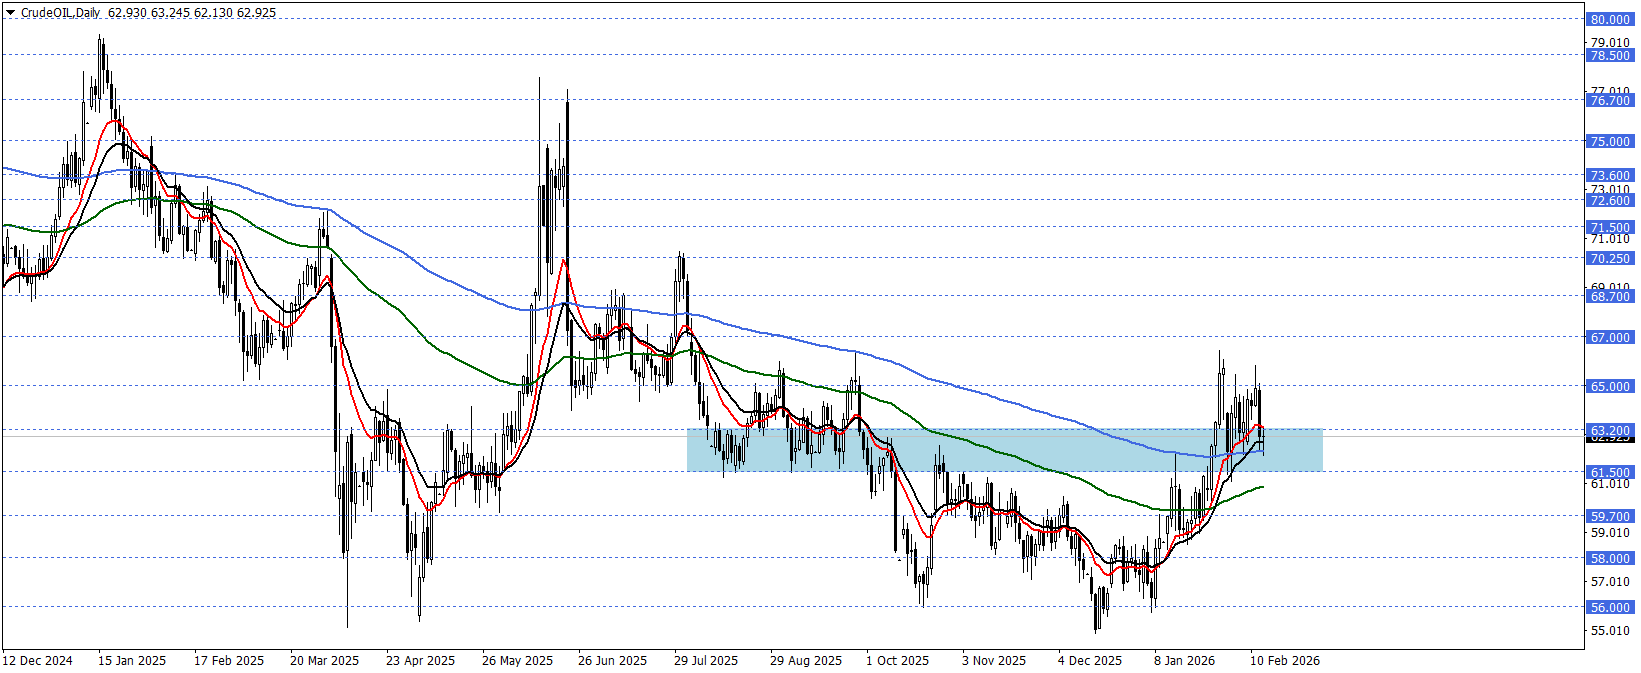Screen dimensions: 1641x673
Task: Click the 63.200 level price label
Action: coord(1610,430)
